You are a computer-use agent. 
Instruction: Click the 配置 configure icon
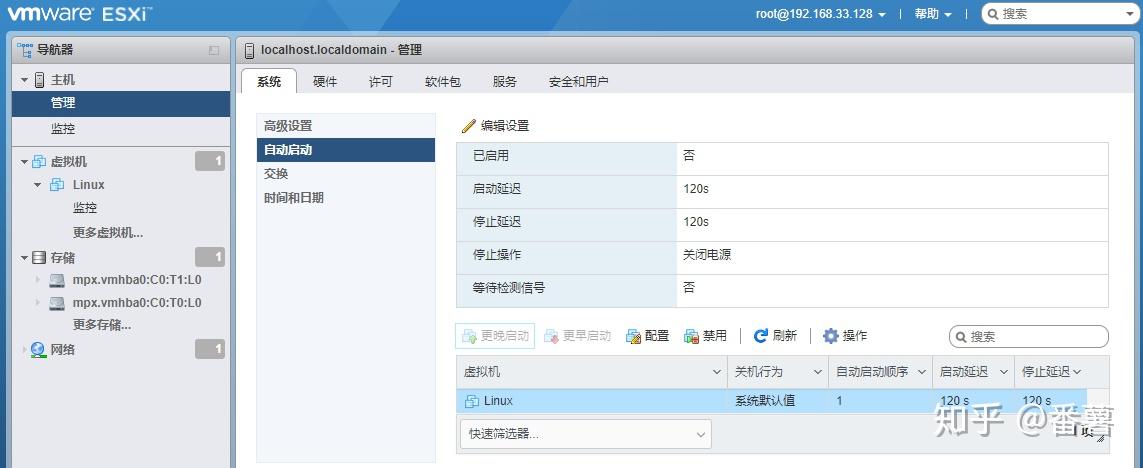[x=633, y=336]
